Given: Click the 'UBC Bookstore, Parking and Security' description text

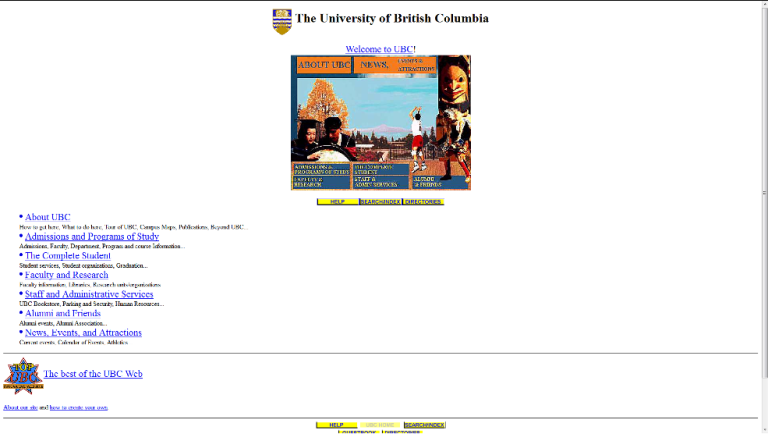Looking at the screenshot, I should click(92, 304).
